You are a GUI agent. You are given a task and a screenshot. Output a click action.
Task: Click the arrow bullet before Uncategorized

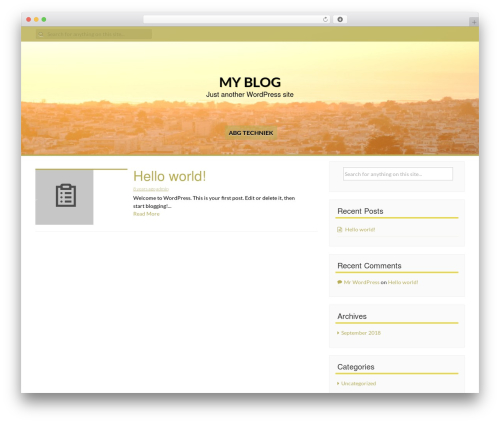338,383
